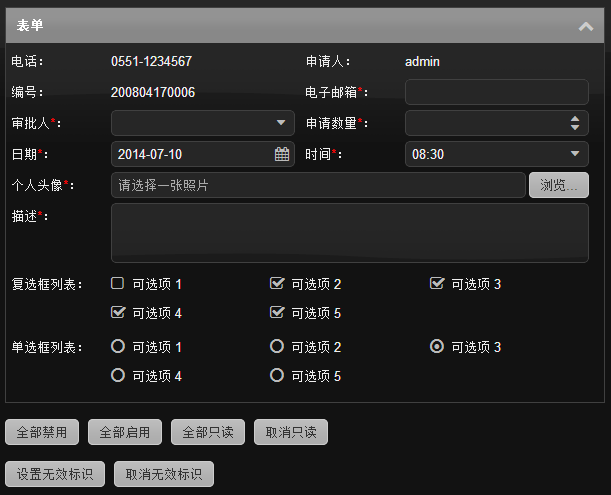Click the selected radio button 可选项 3
The width and height of the screenshot is (611, 495).
point(437,346)
